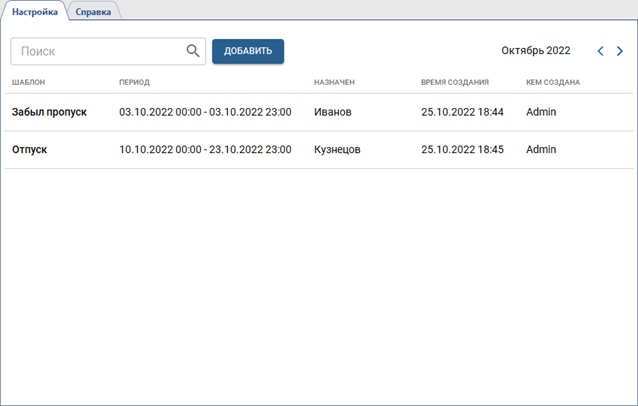Sort by the ПЕРИОД column header
The width and height of the screenshot is (638, 406).
tap(134, 82)
